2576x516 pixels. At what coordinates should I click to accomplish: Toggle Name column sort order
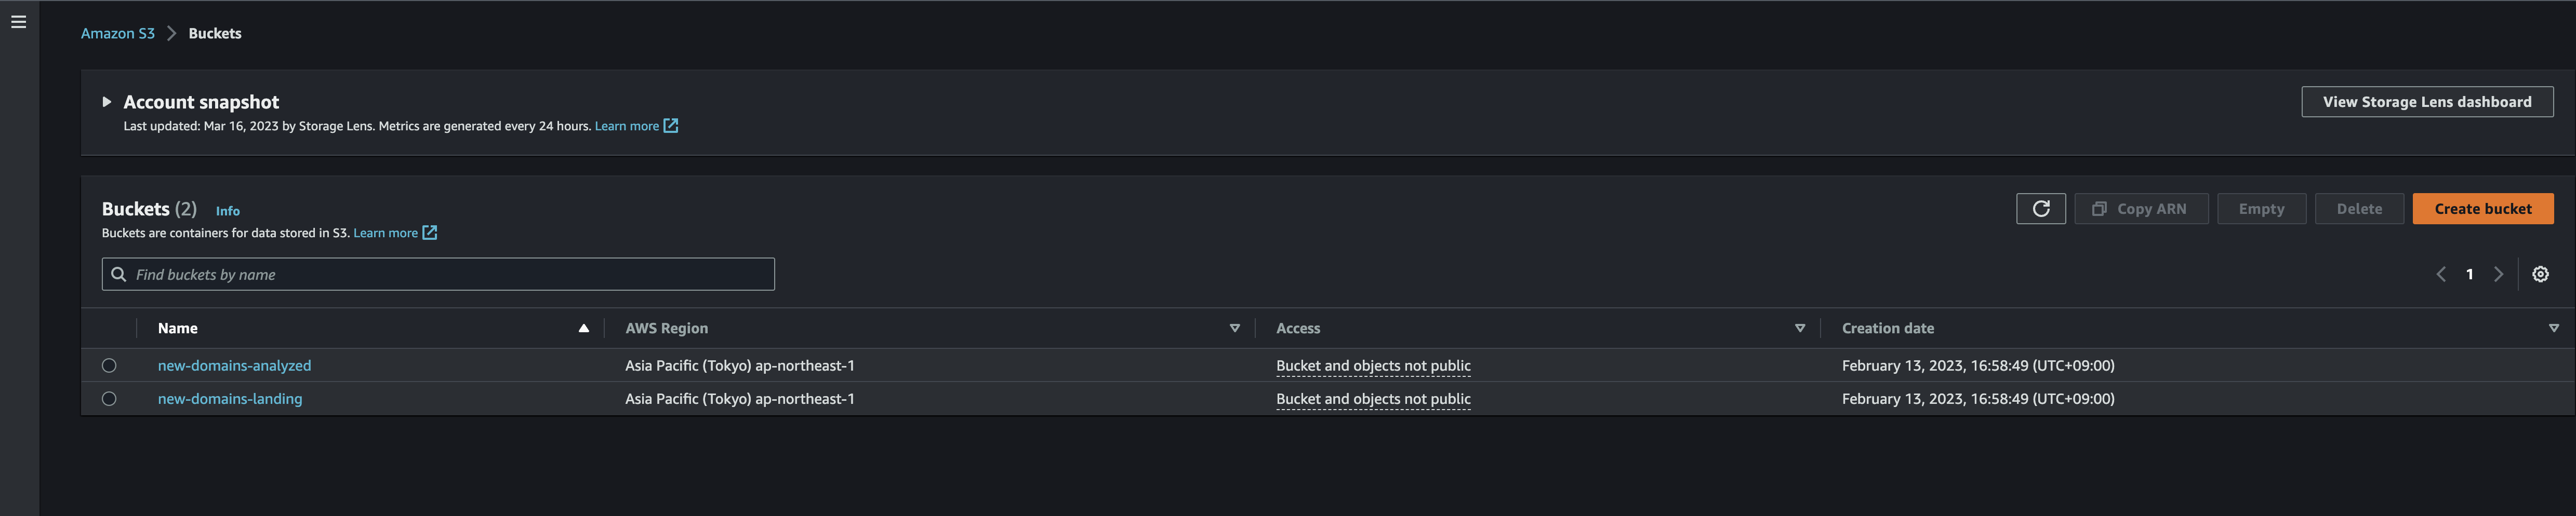[583, 328]
